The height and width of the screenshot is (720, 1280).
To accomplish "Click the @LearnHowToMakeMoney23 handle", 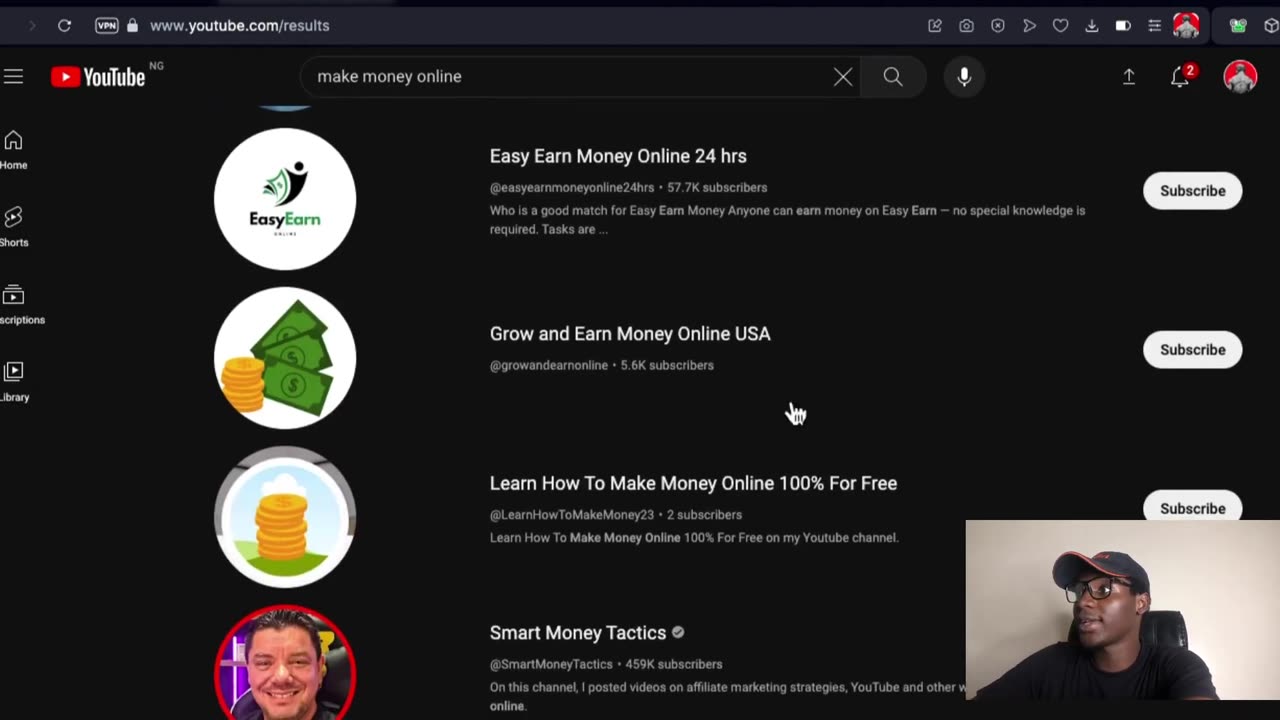I will pyautogui.click(x=571, y=515).
